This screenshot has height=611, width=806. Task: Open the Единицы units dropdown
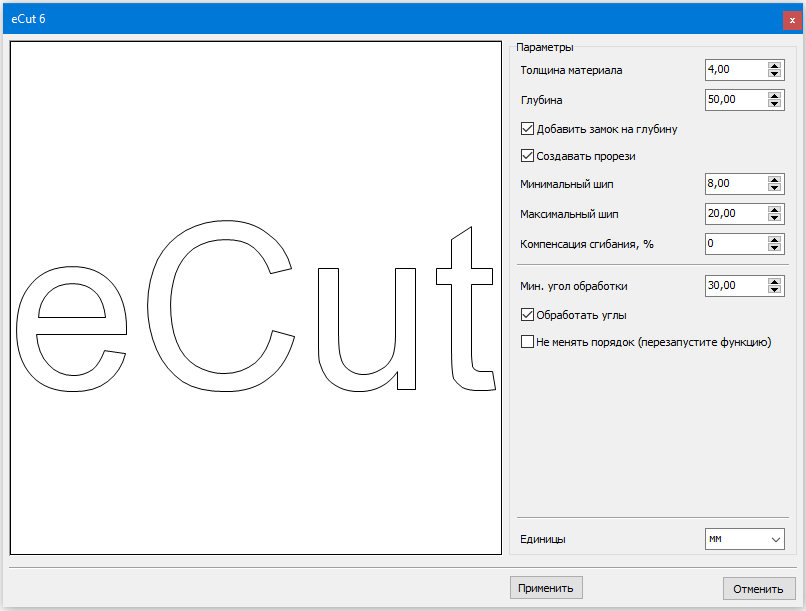click(744, 539)
